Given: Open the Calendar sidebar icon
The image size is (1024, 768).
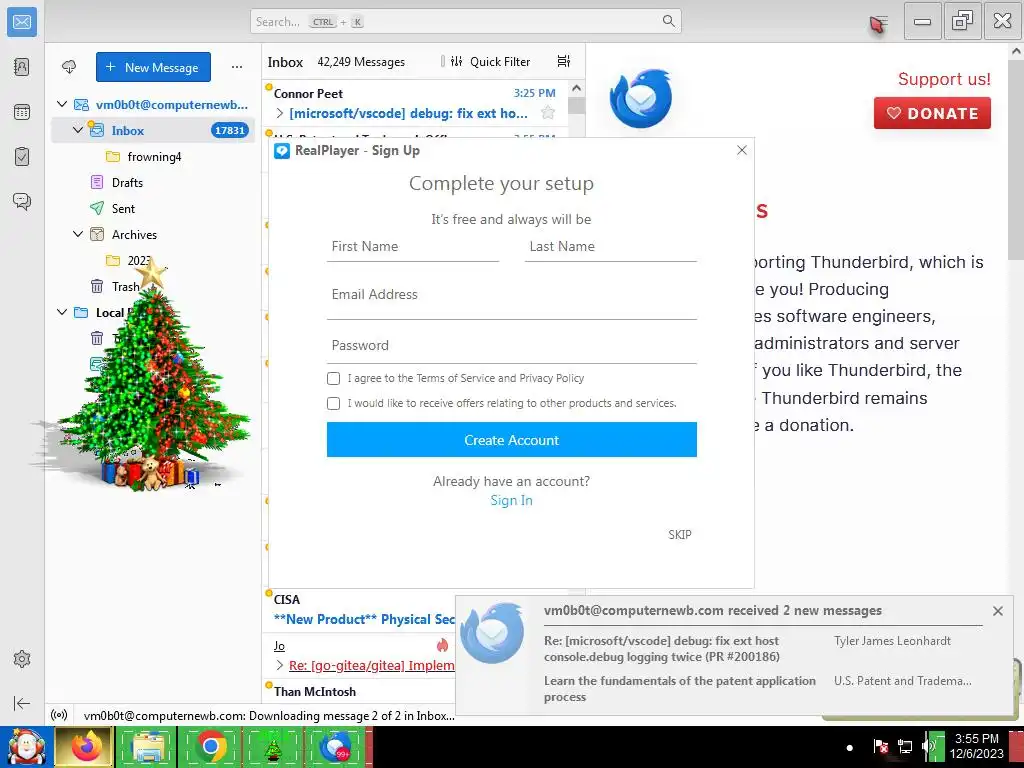Looking at the screenshot, I should click(x=22, y=112).
